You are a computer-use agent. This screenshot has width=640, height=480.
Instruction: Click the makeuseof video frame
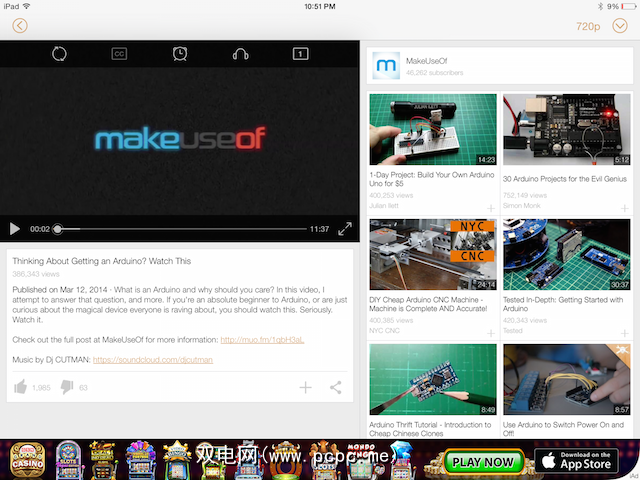pos(180,141)
